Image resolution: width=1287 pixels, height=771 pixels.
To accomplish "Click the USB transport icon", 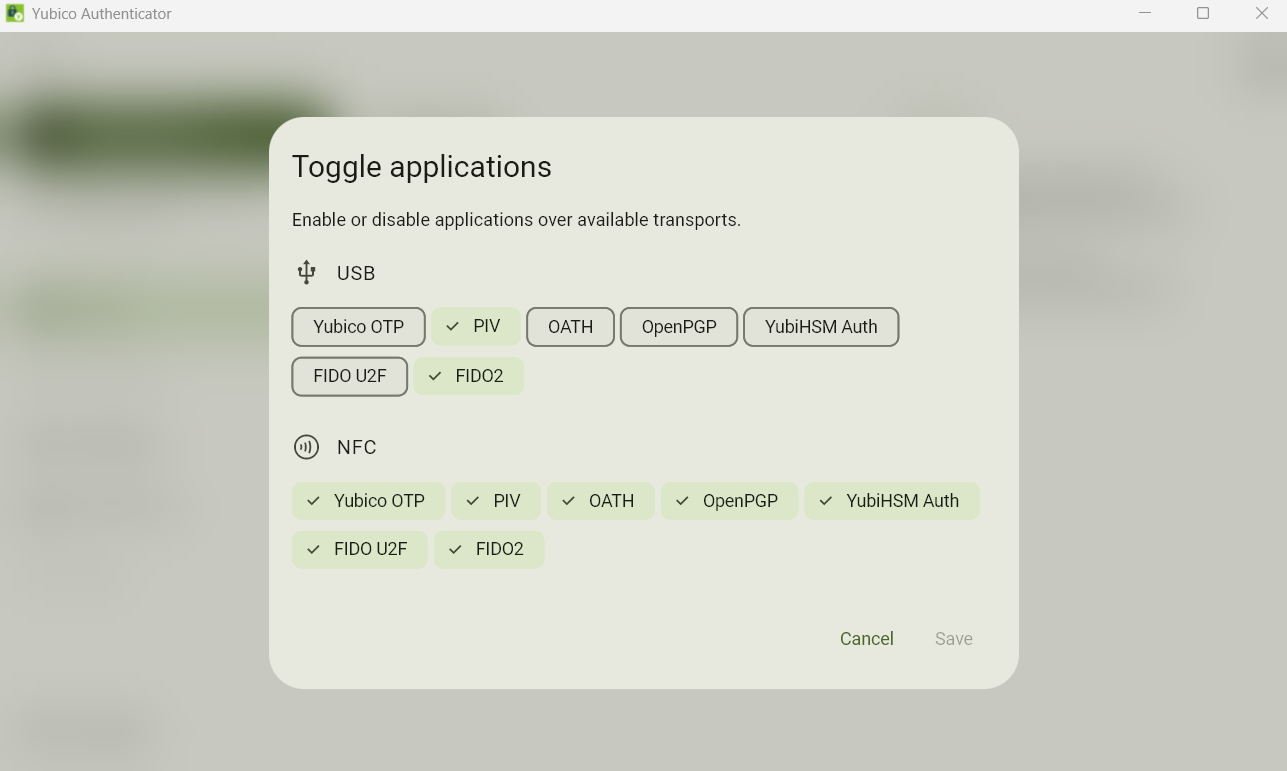I will (306, 272).
